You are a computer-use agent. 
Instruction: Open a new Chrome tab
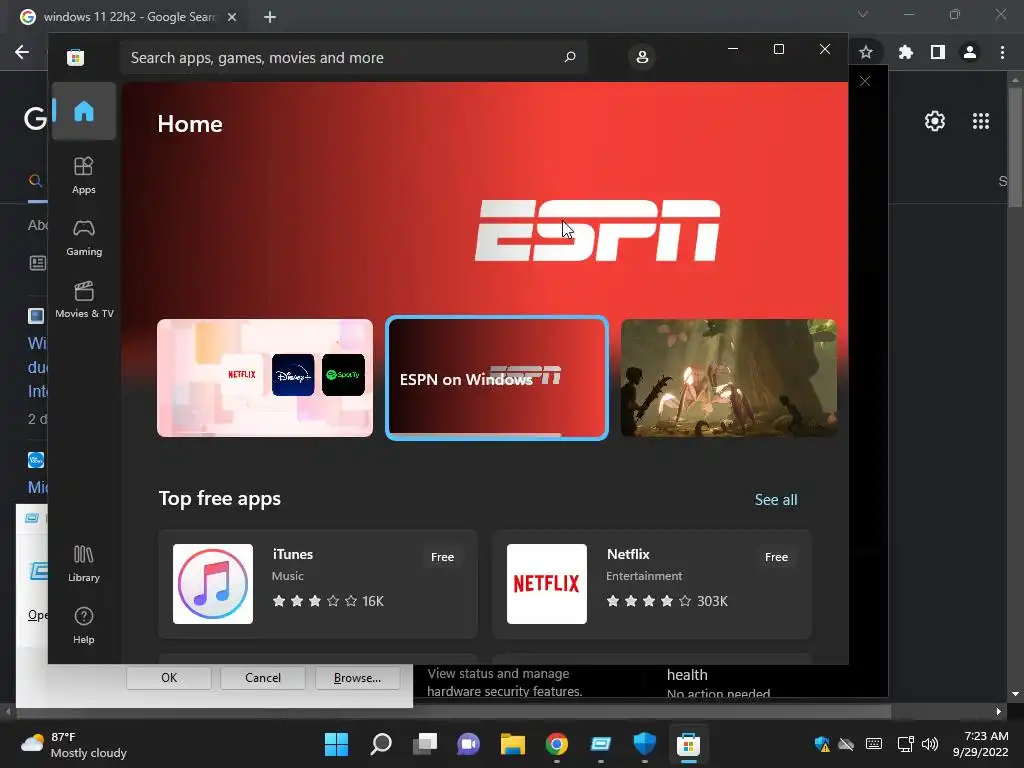click(270, 18)
